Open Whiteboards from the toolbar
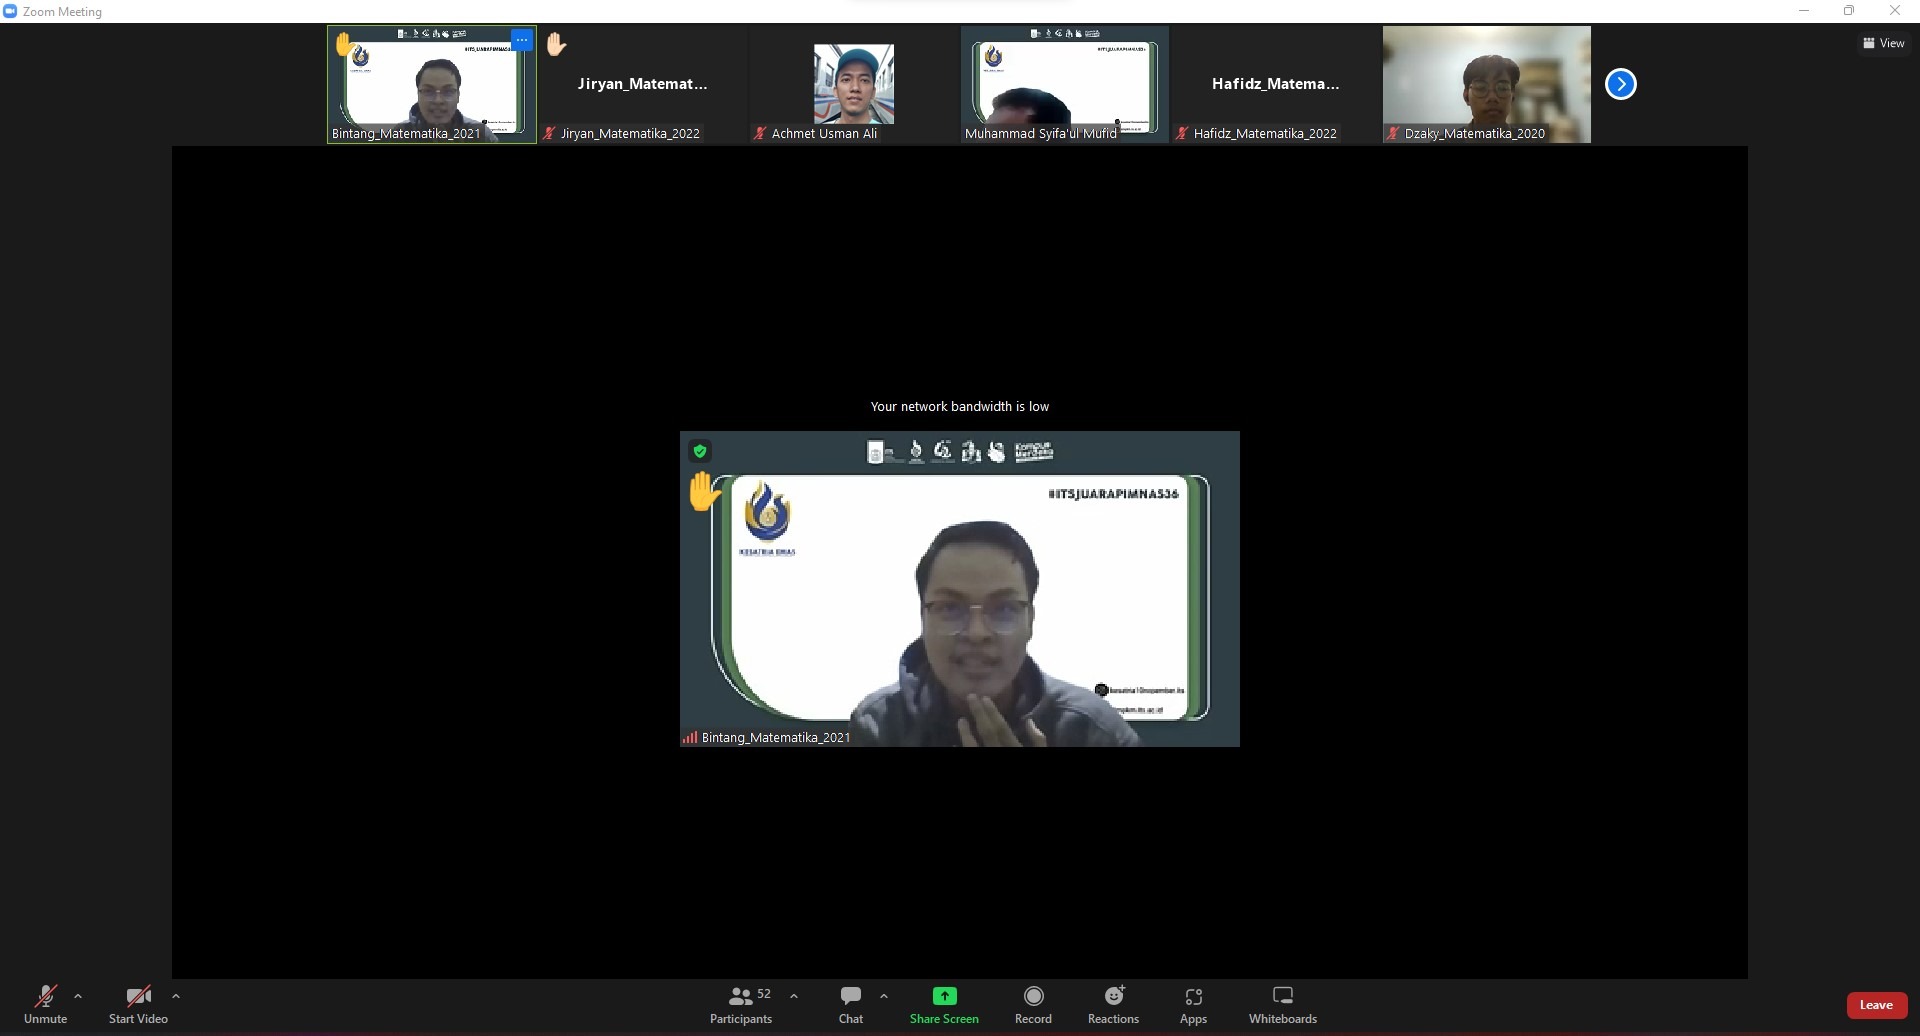 [1282, 1005]
